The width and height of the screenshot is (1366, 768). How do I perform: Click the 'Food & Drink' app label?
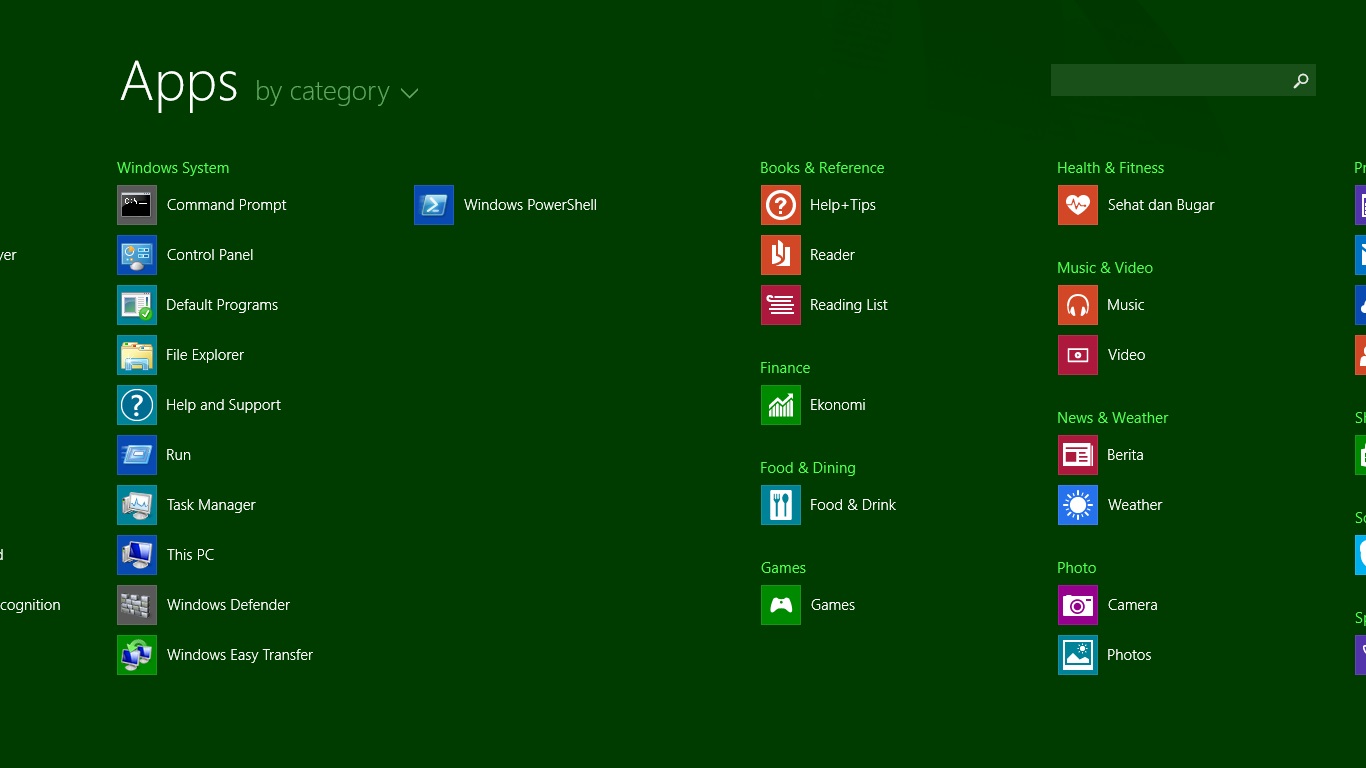coord(853,505)
